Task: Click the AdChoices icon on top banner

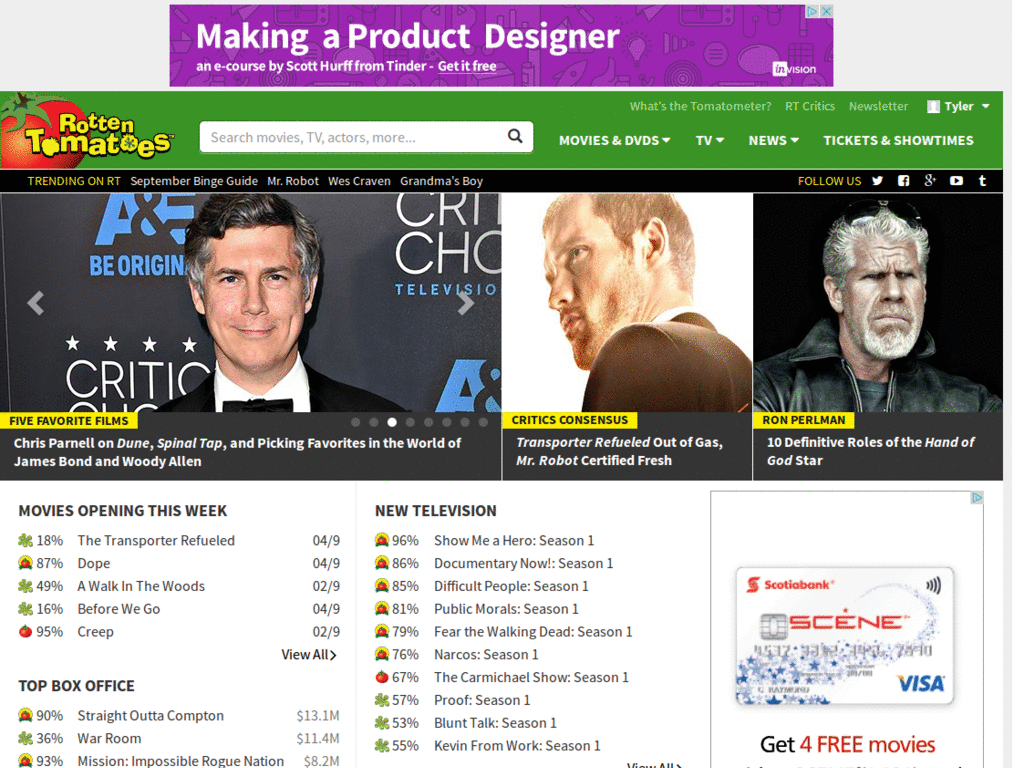Action: coord(812,11)
